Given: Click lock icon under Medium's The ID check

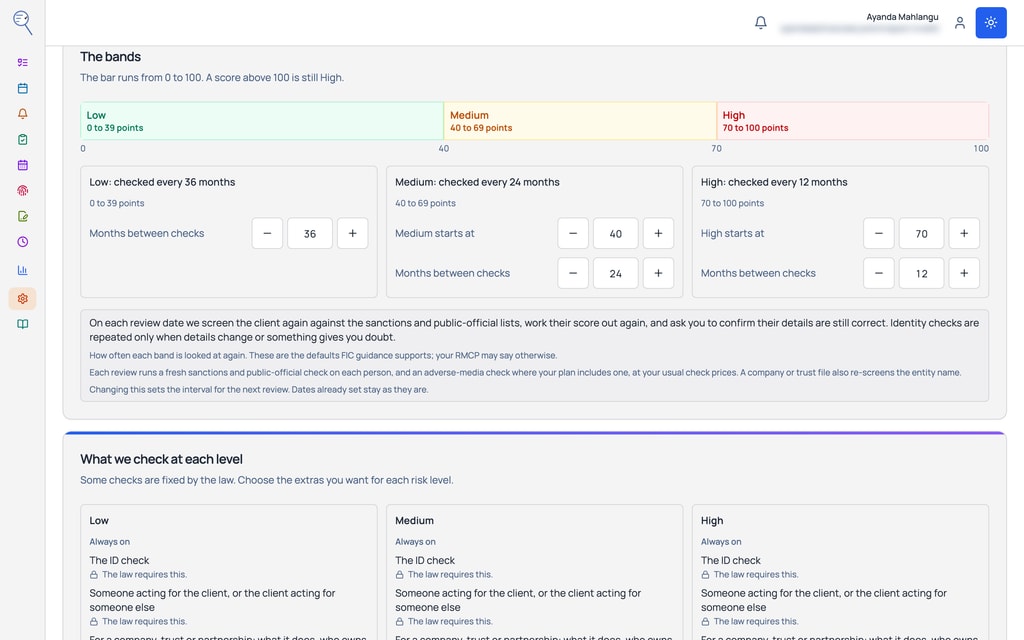Looking at the screenshot, I should 400,575.
